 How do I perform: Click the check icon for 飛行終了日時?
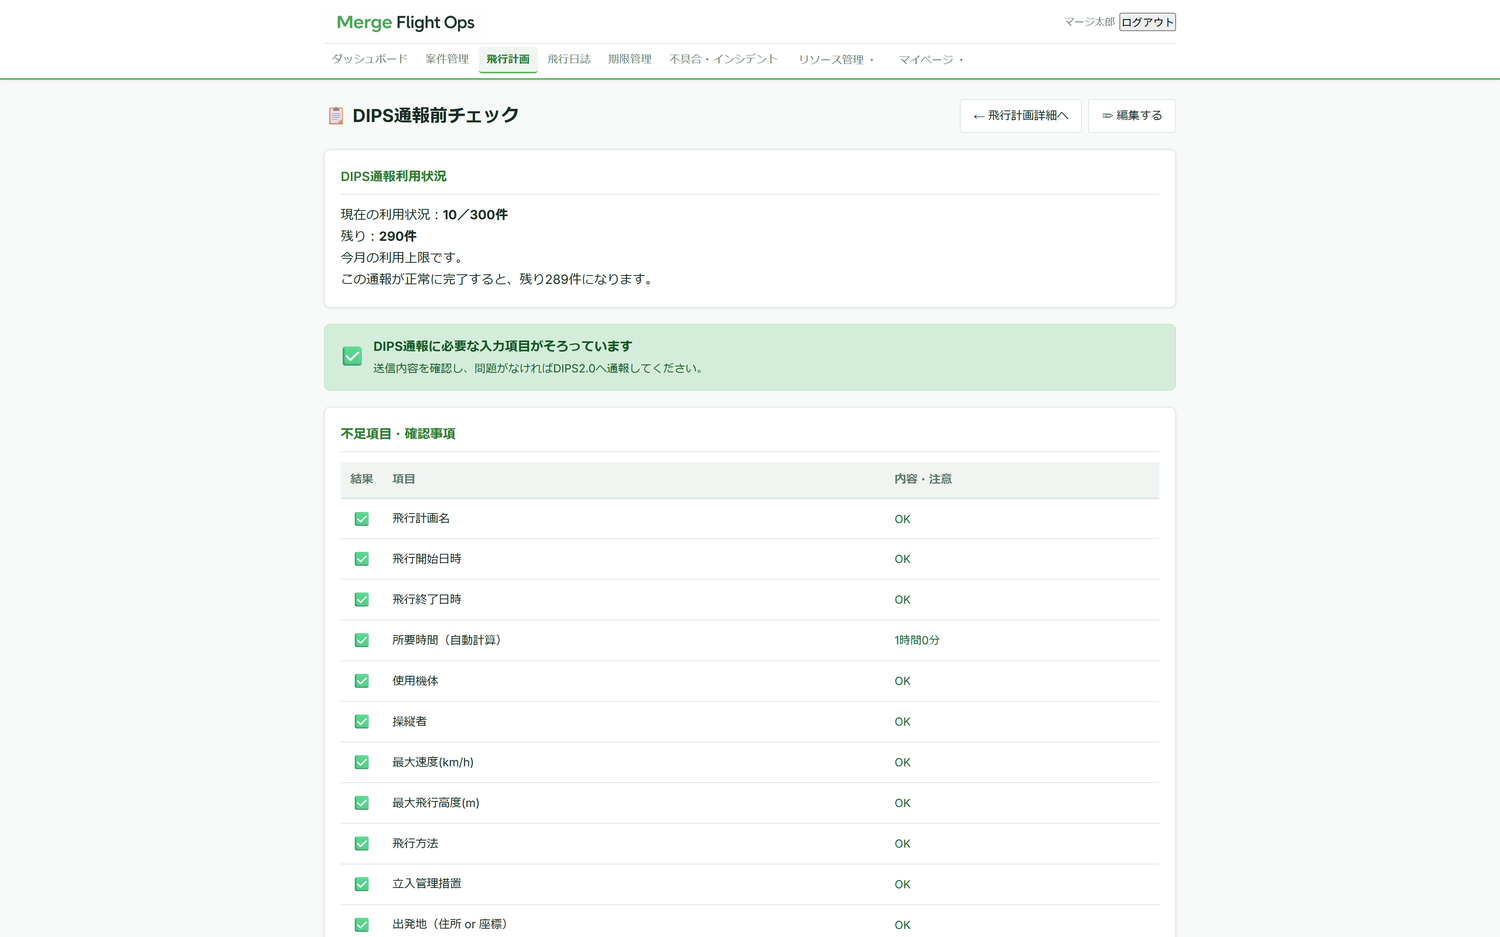[x=362, y=600]
